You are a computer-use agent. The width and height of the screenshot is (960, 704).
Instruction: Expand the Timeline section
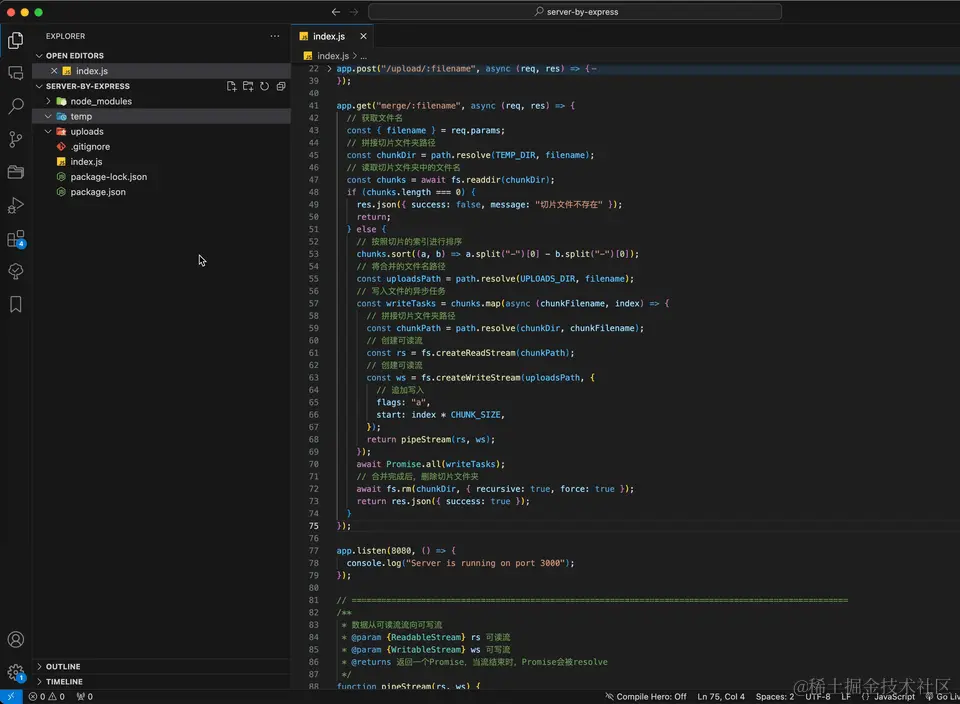click(x=64, y=682)
